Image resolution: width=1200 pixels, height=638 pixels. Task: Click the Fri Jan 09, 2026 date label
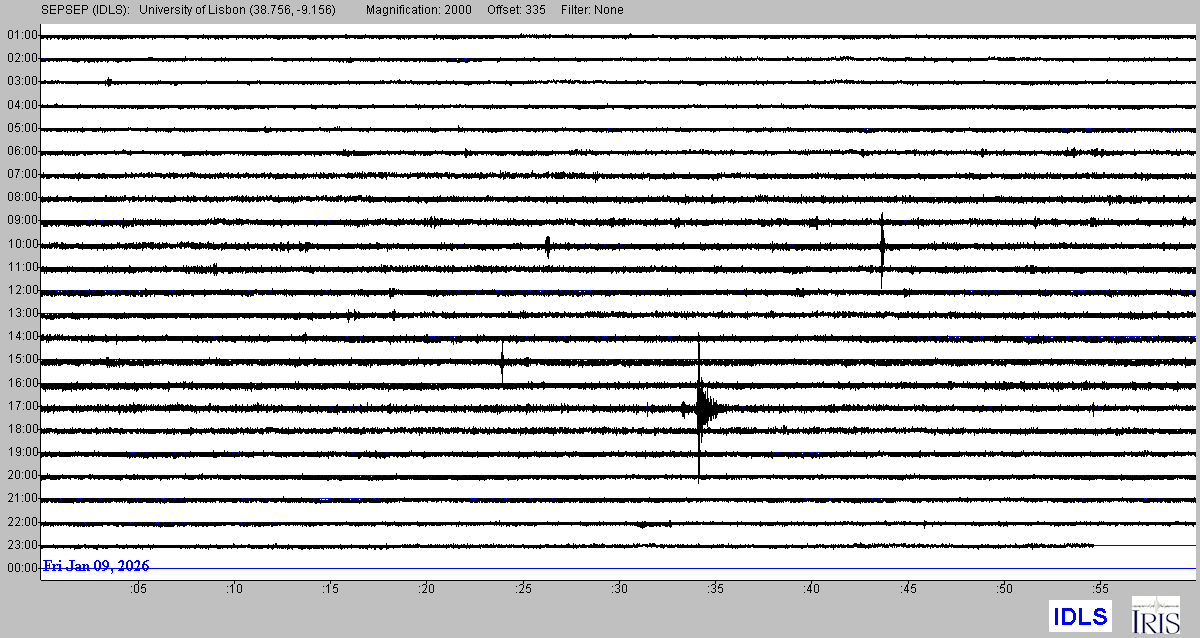(96, 566)
